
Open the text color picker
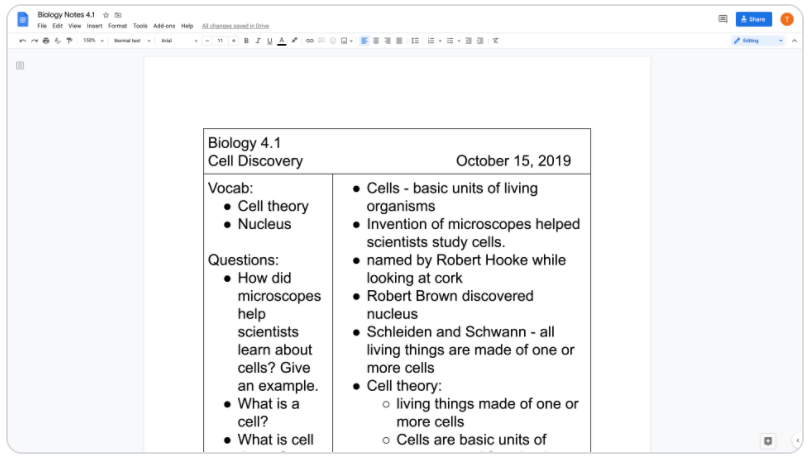click(281, 41)
